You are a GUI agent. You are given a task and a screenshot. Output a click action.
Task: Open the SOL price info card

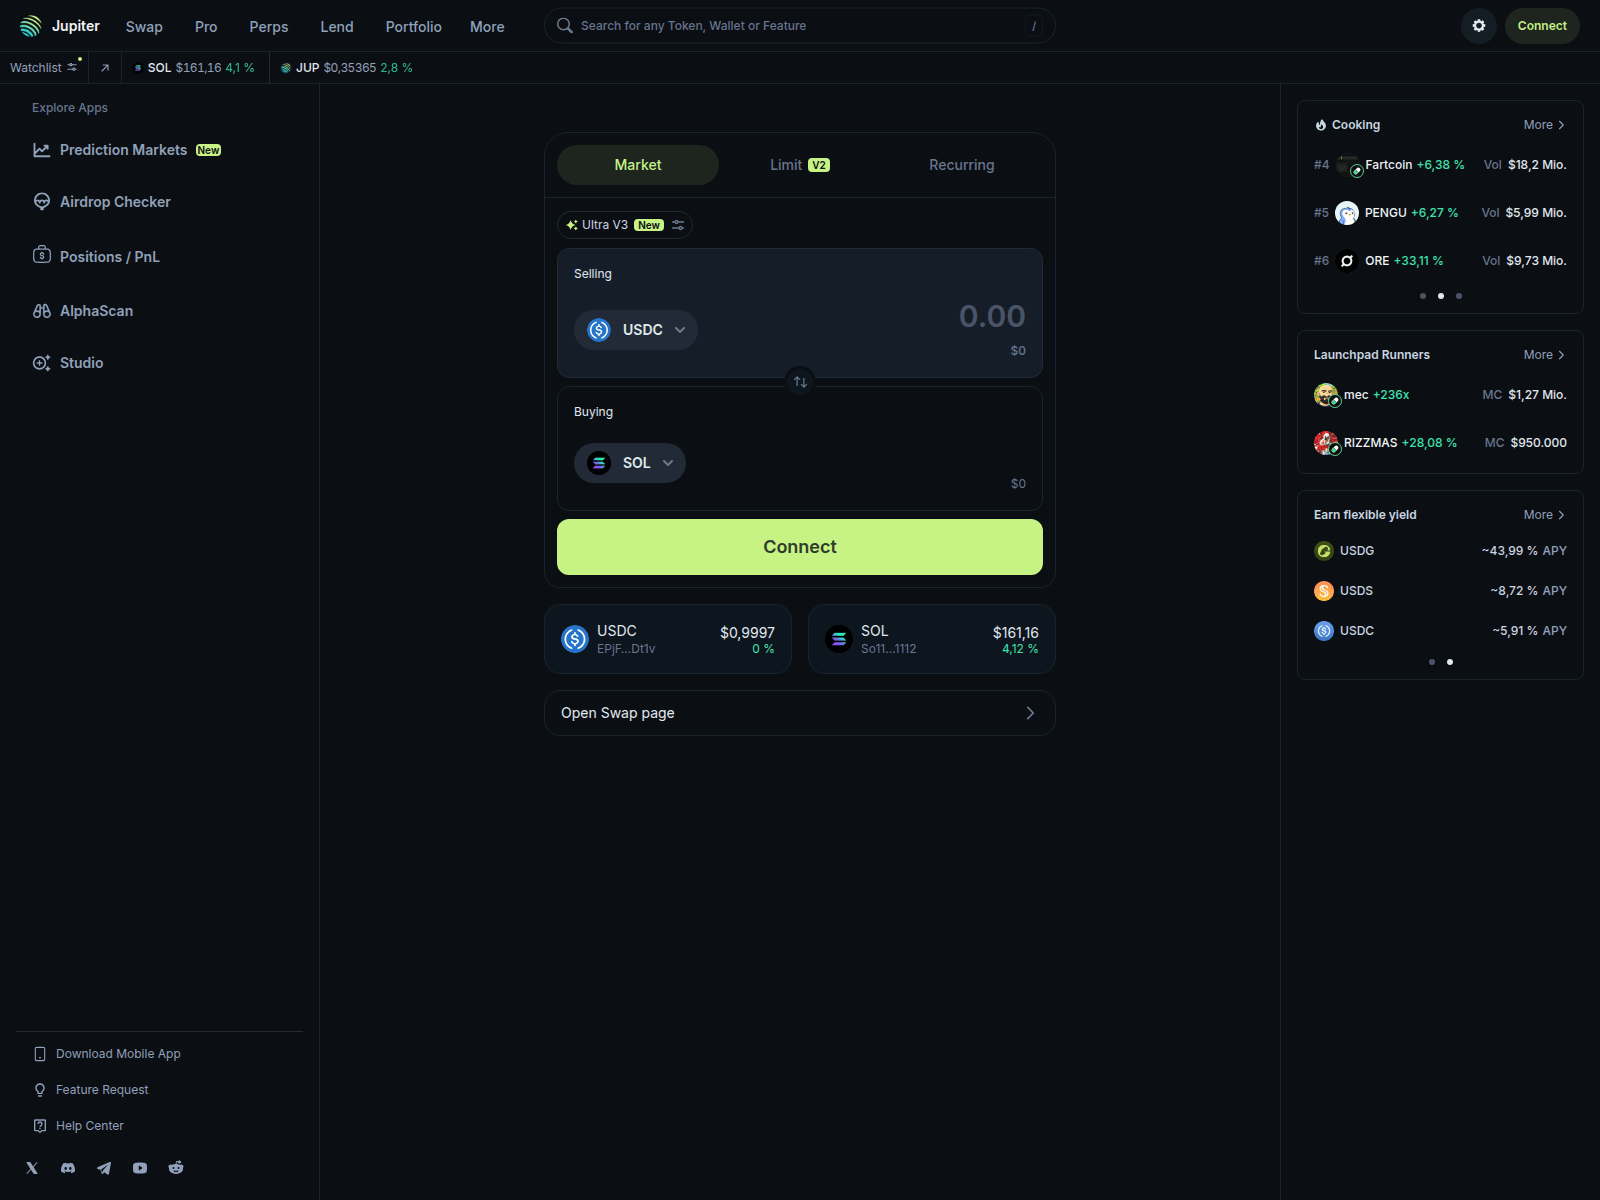[932, 639]
